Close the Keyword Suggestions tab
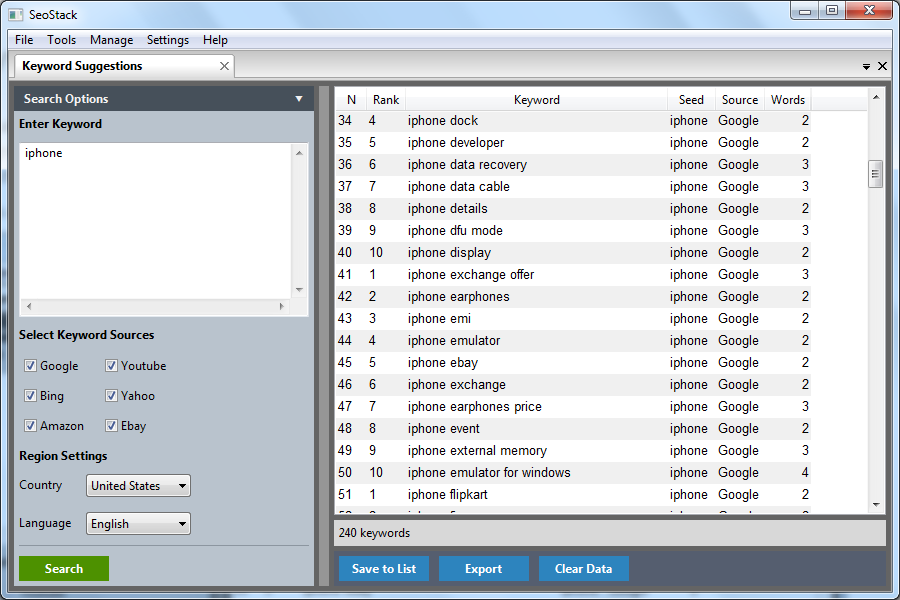900x600 pixels. (x=224, y=66)
